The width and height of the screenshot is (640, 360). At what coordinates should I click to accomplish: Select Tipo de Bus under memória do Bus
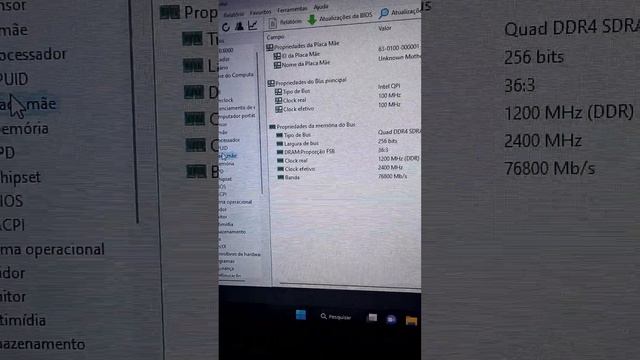click(293, 135)
